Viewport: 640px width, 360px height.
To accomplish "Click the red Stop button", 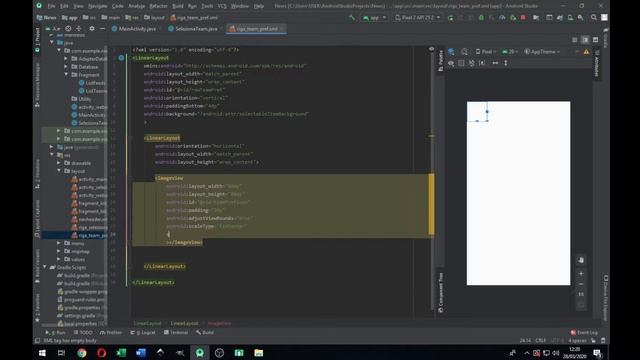I will click(x=523, y=18).
